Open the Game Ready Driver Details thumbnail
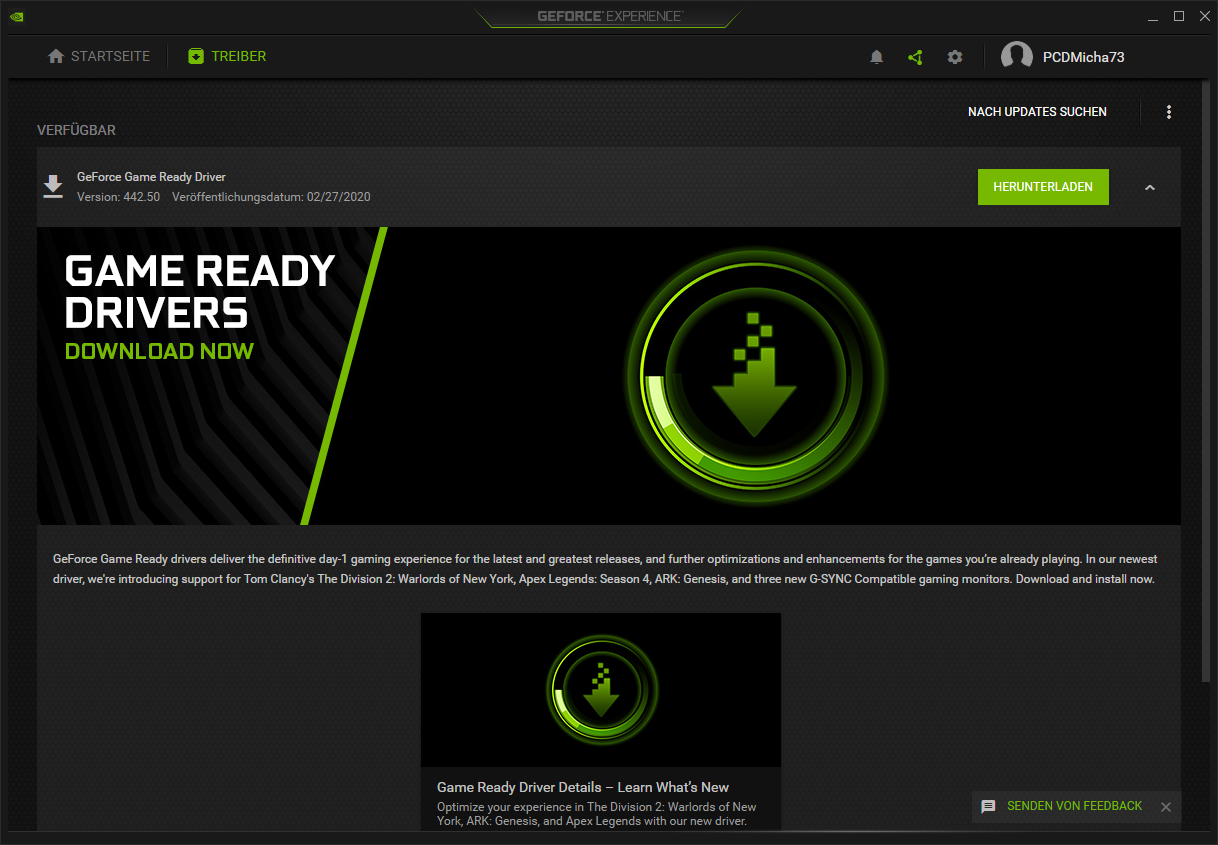 [601, 690]
